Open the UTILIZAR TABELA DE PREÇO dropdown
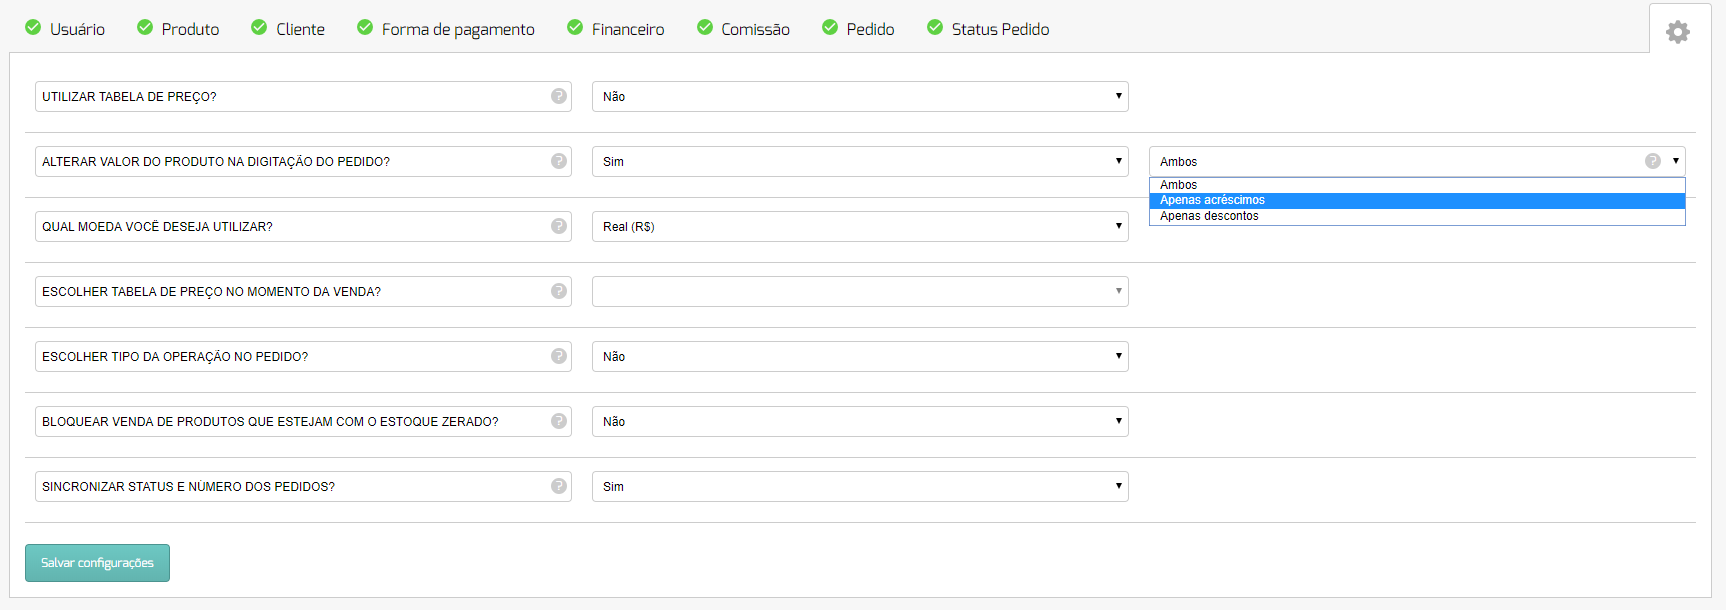Screen dimensions: 1726x610 (860, 96)
